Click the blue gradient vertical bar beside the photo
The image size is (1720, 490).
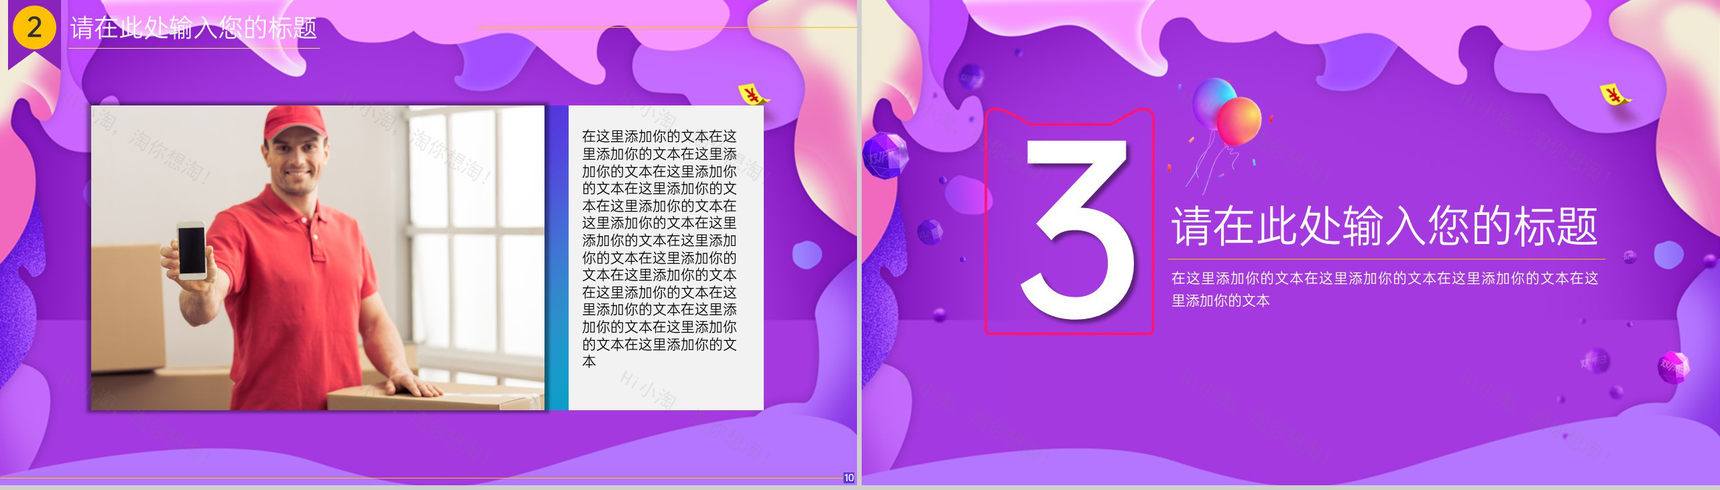pyautogui.click(x=557, y=258)
